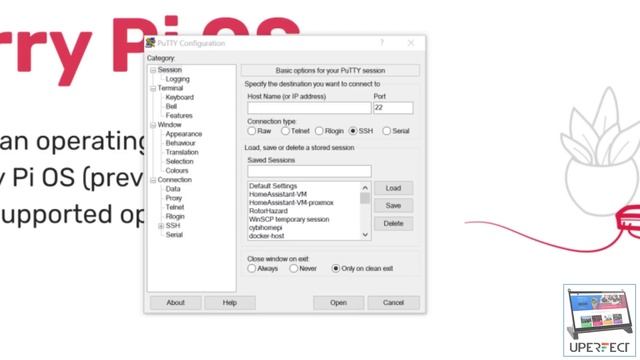The image size is (640, 360).
Task: Open Behaviour settings in category tree
Action: coord(180,143)
